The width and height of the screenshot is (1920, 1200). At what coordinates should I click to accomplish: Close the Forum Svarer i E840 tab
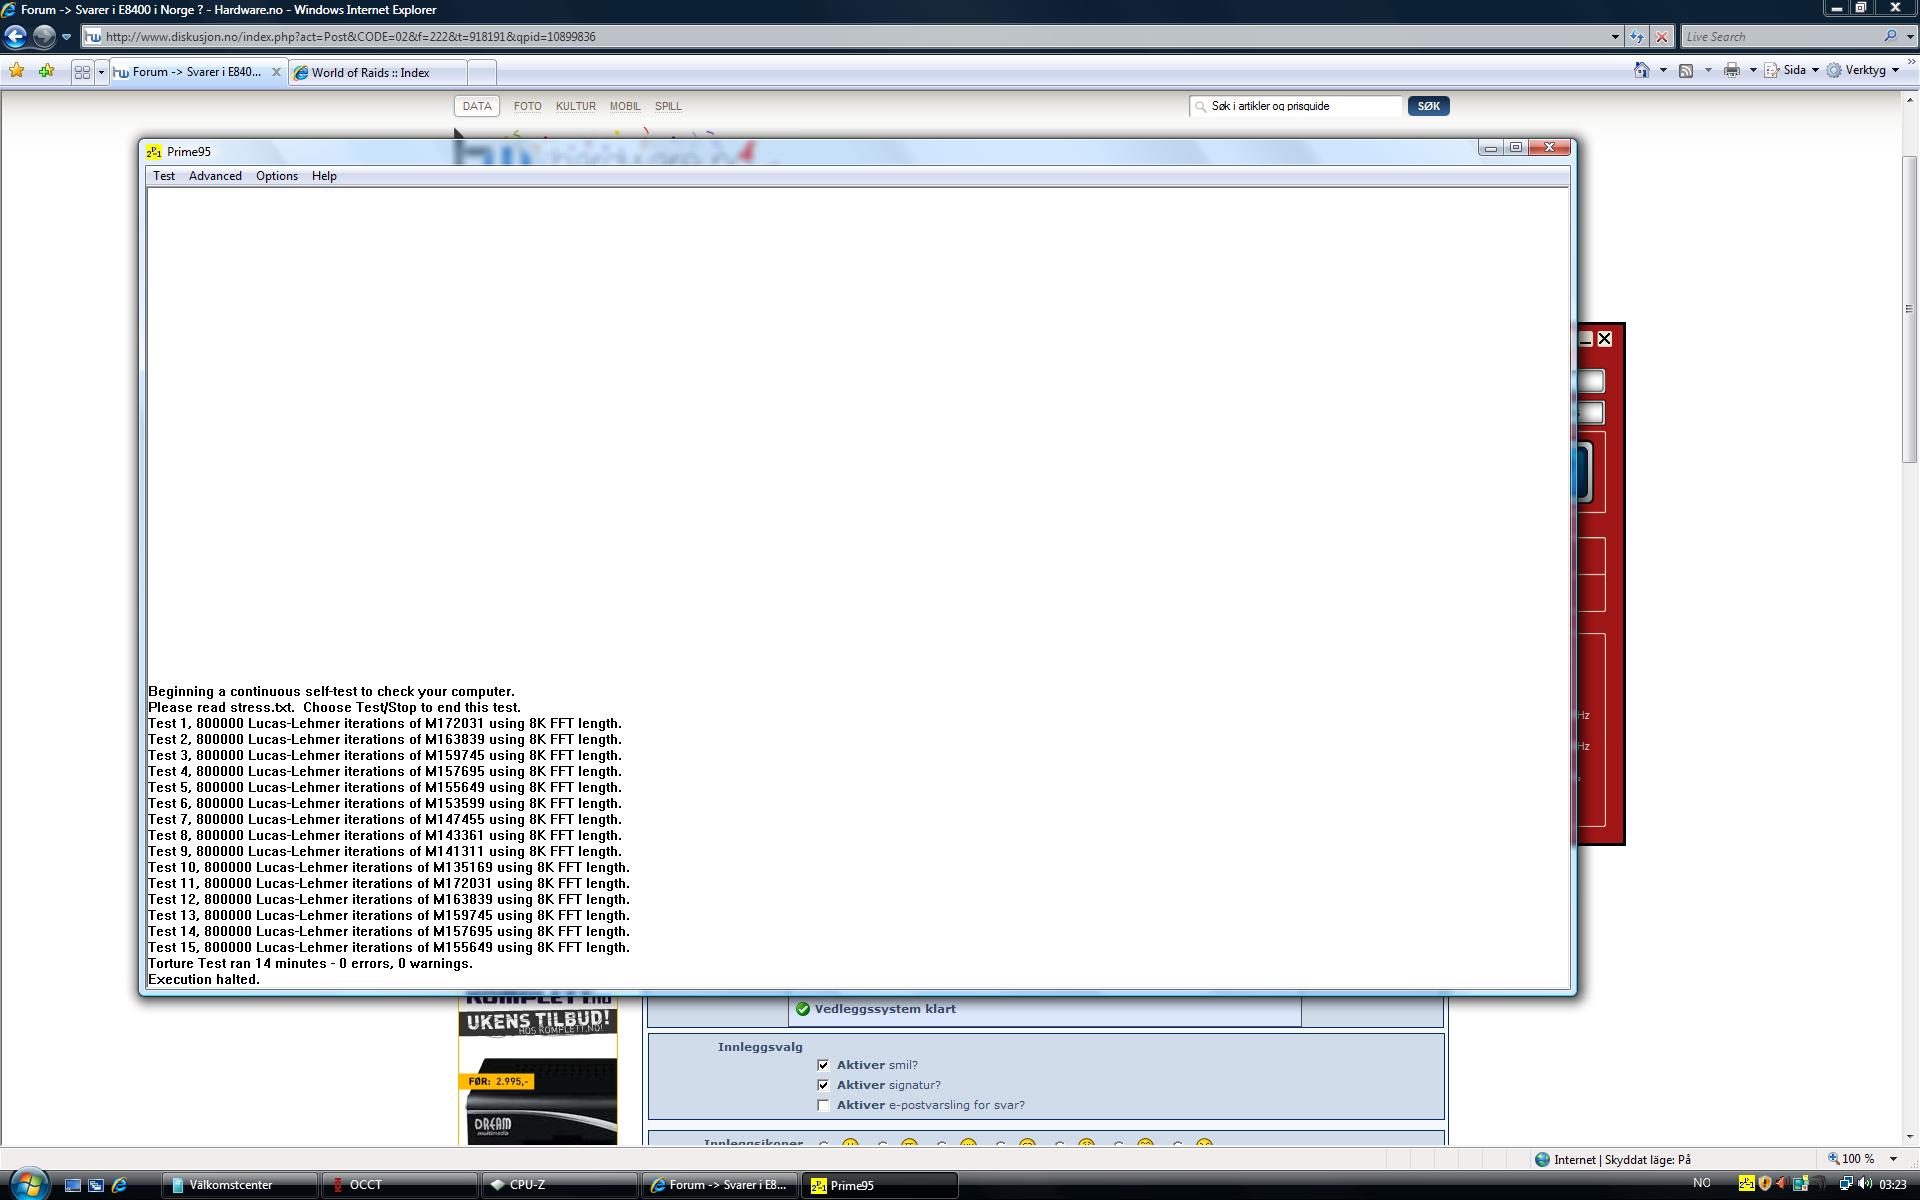click(x=277, y=72)
